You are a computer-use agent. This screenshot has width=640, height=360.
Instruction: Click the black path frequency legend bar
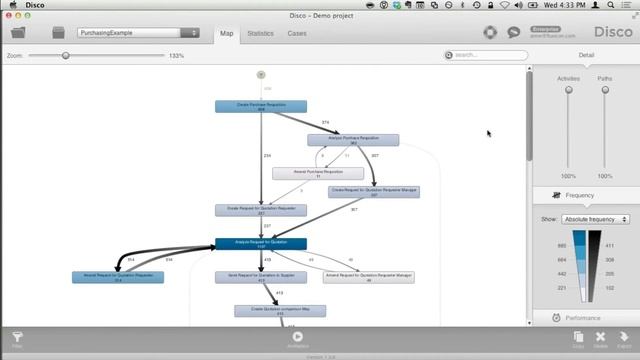click(x=594, y=266)
